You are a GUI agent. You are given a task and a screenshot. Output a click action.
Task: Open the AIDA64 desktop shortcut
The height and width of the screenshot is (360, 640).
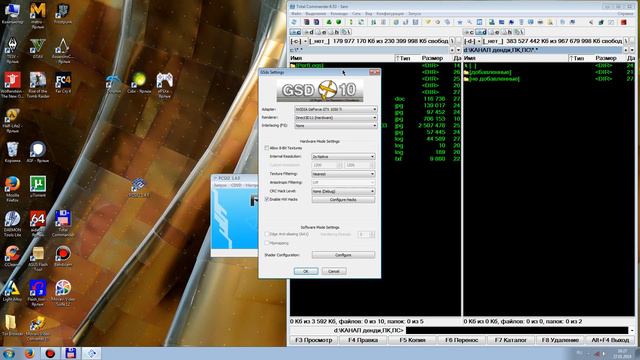tap(38, 222)
